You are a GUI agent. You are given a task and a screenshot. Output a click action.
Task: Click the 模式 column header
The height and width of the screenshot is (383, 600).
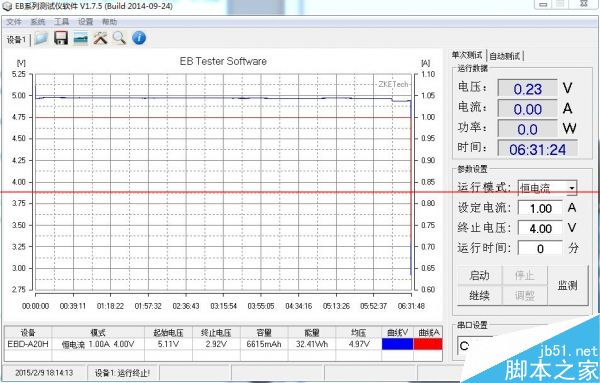click(98, 332)
